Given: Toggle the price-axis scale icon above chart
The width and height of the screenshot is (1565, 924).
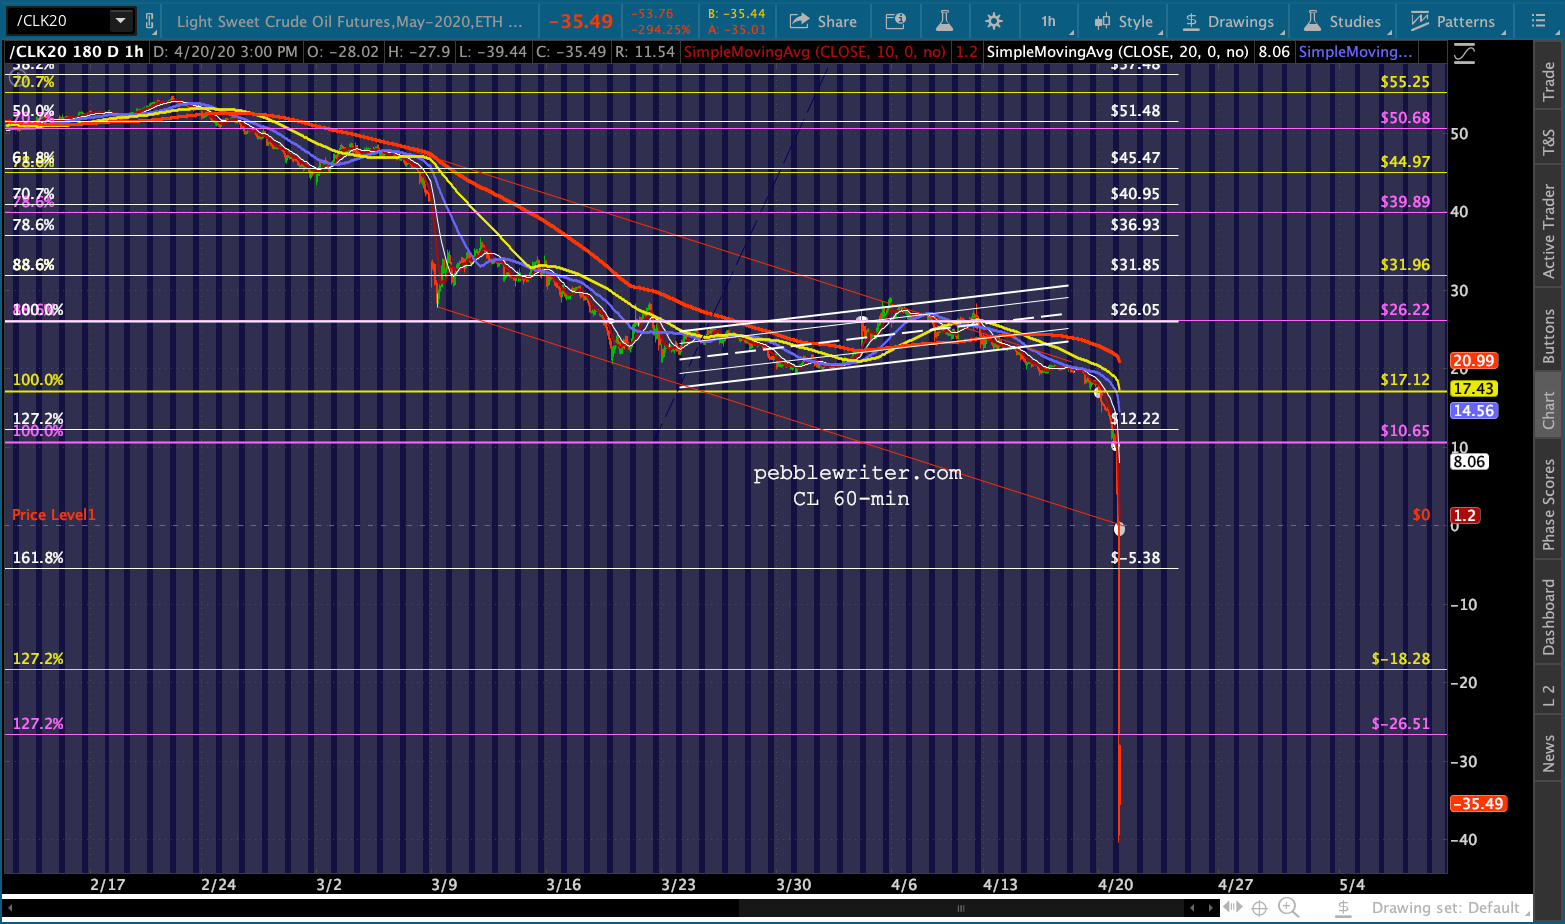Looking at the screenshot, I should 1464,54.
